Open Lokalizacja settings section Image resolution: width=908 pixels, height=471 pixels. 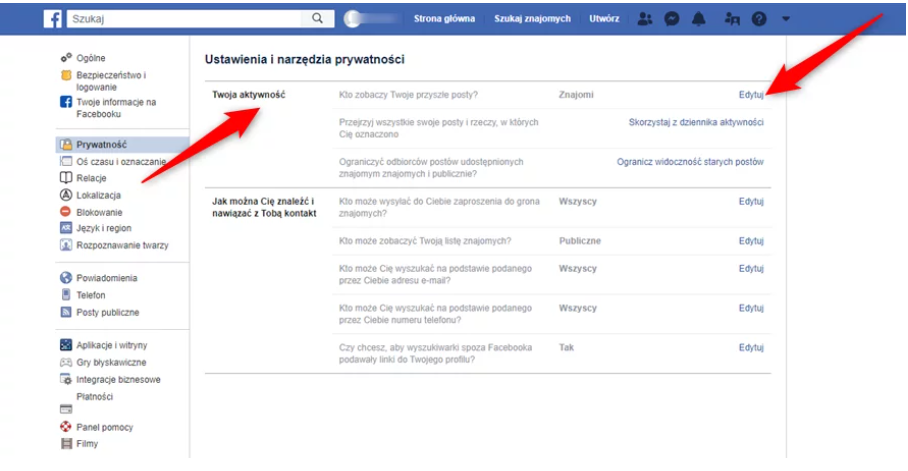coord(98,195)
